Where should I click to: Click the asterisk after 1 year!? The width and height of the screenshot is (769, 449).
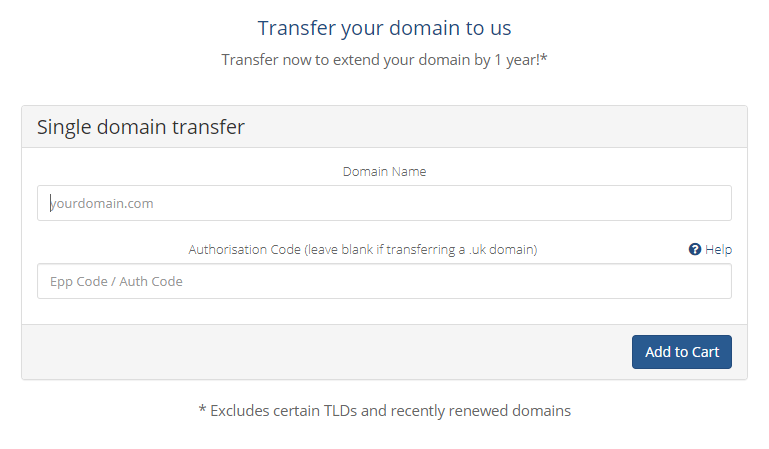coord(543,58)
